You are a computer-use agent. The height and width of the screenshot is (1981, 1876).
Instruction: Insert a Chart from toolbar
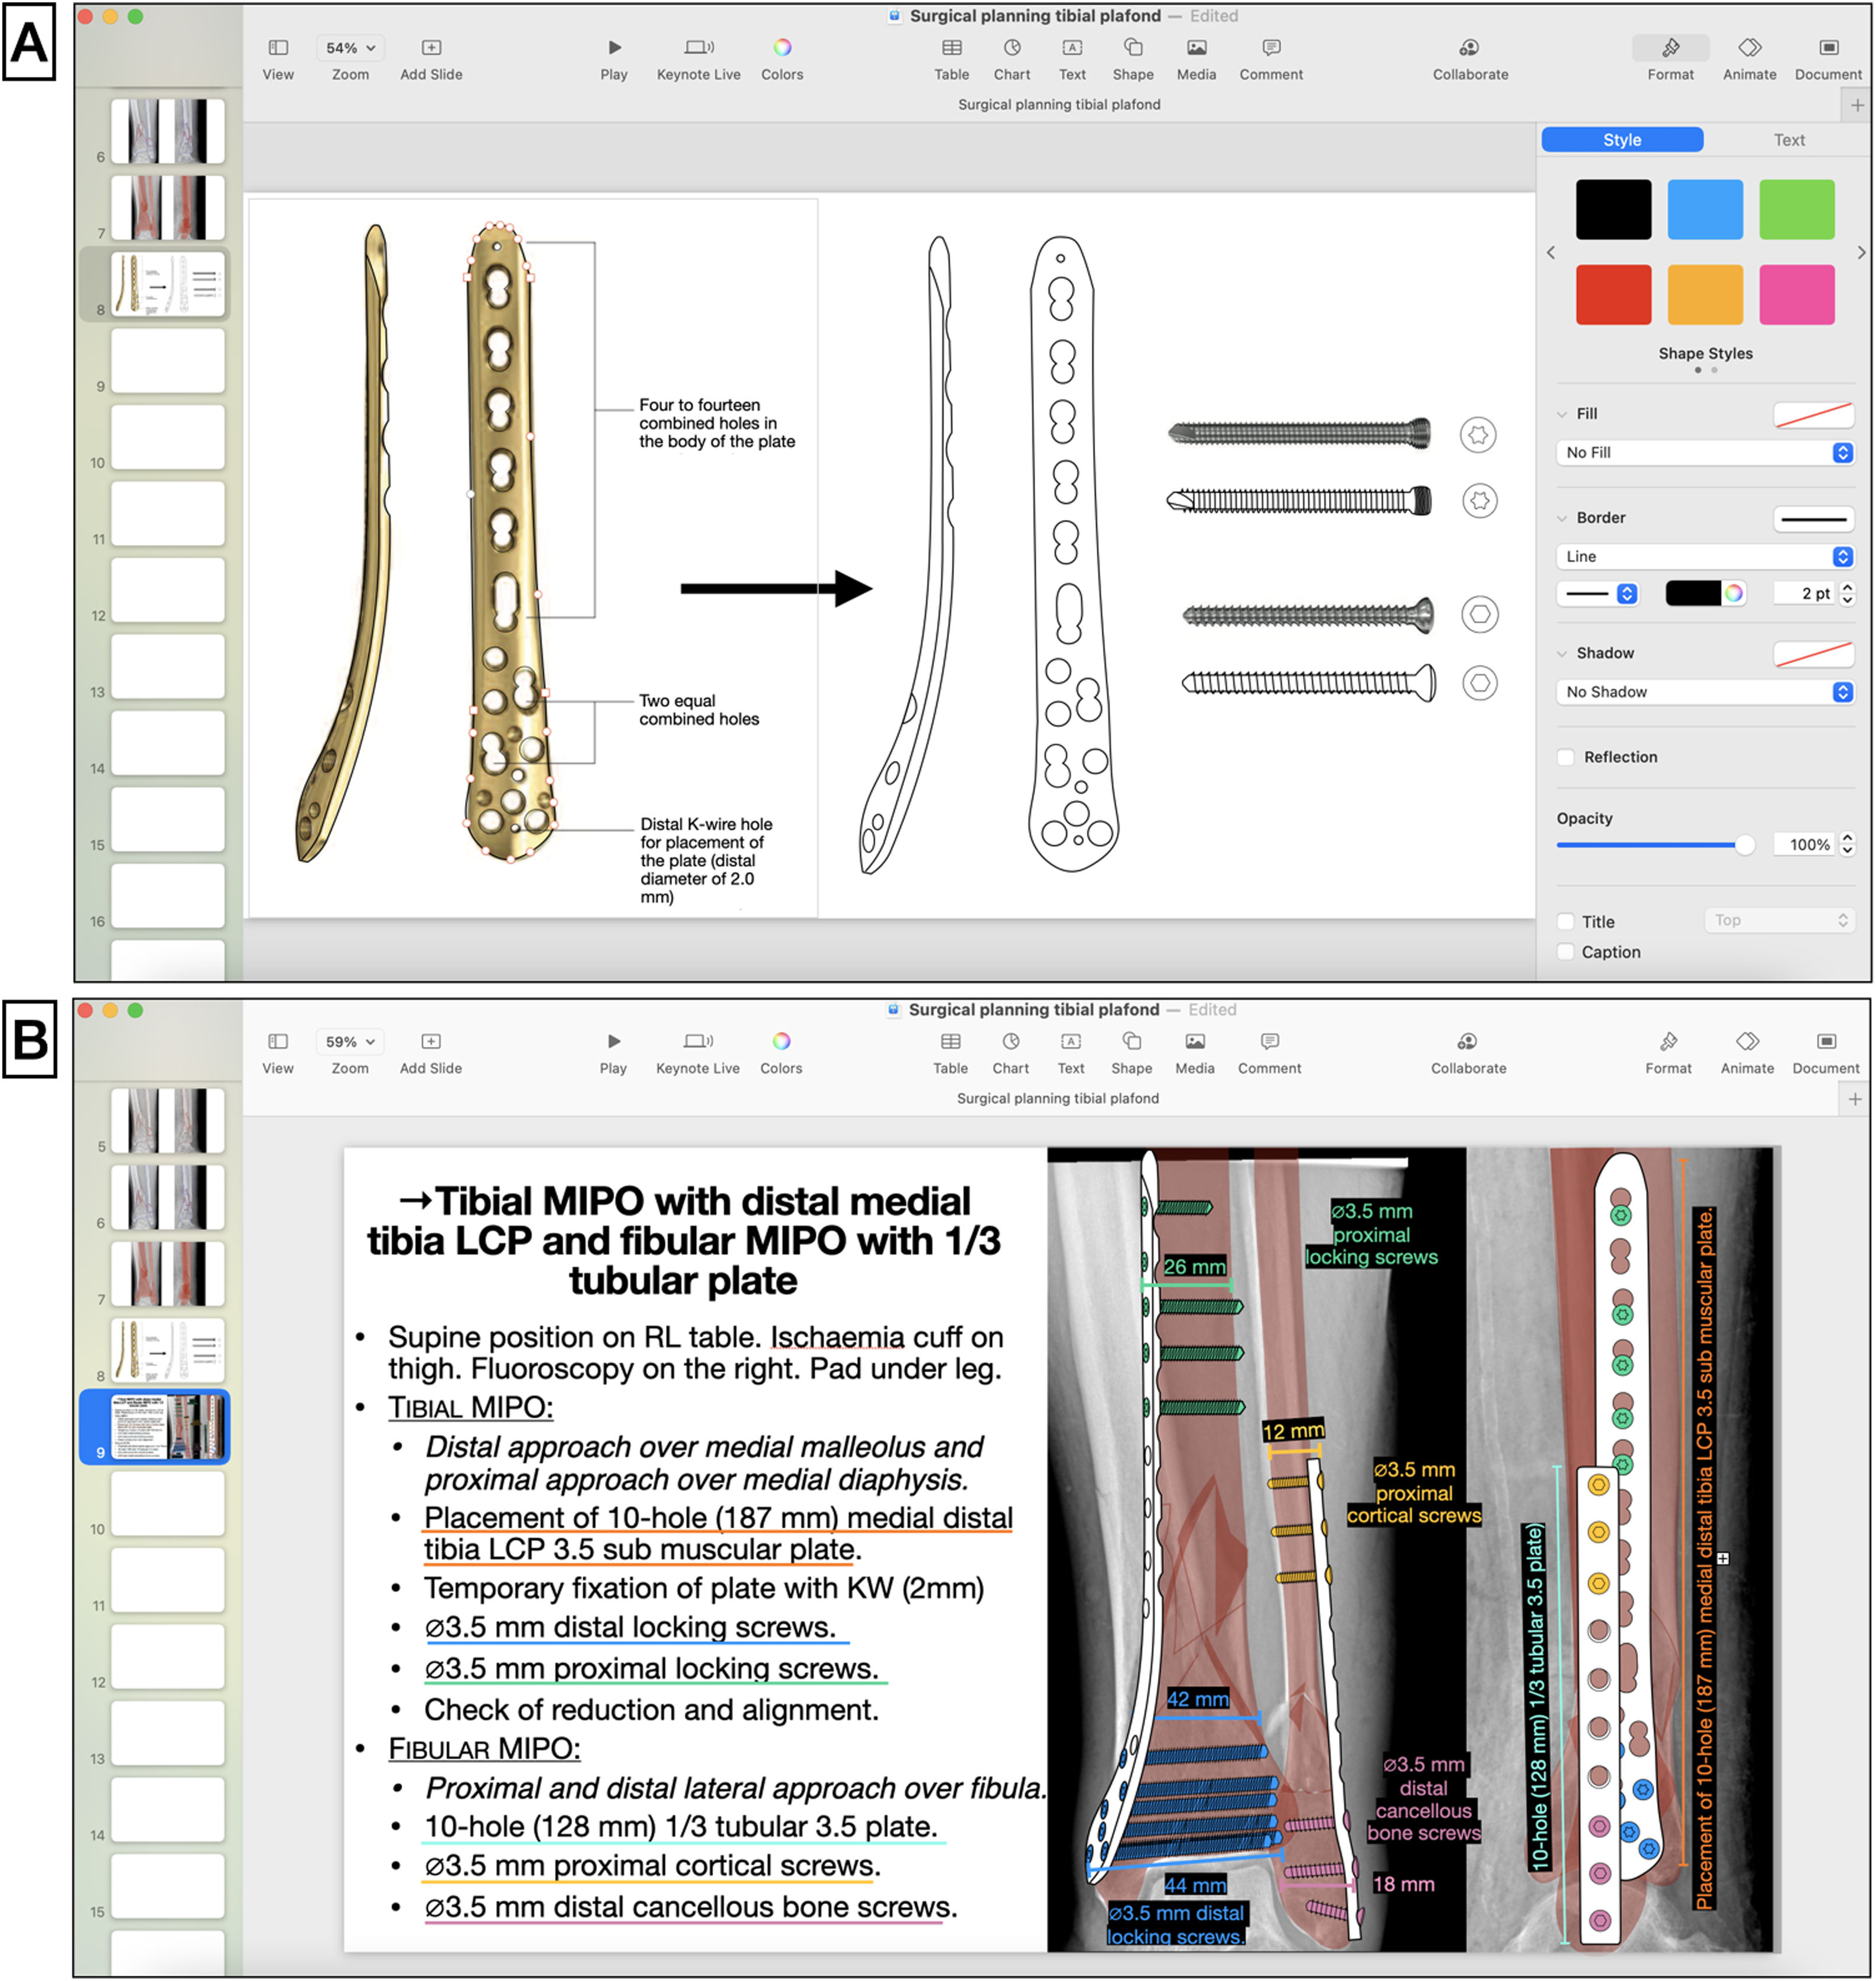pyautogui.click(x=1011, y=47)
